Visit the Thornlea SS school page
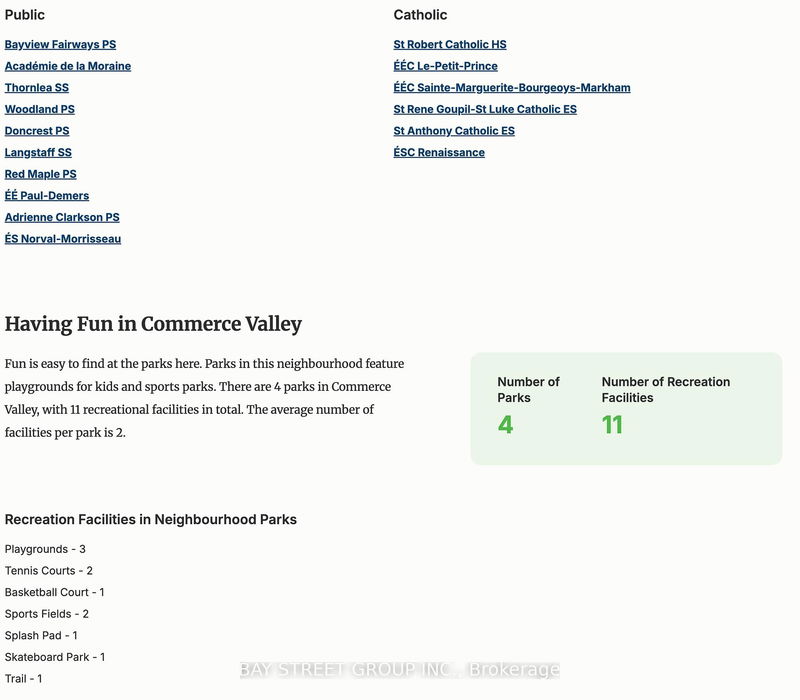This screenshot has width=800, height=700. click(37, 88)
